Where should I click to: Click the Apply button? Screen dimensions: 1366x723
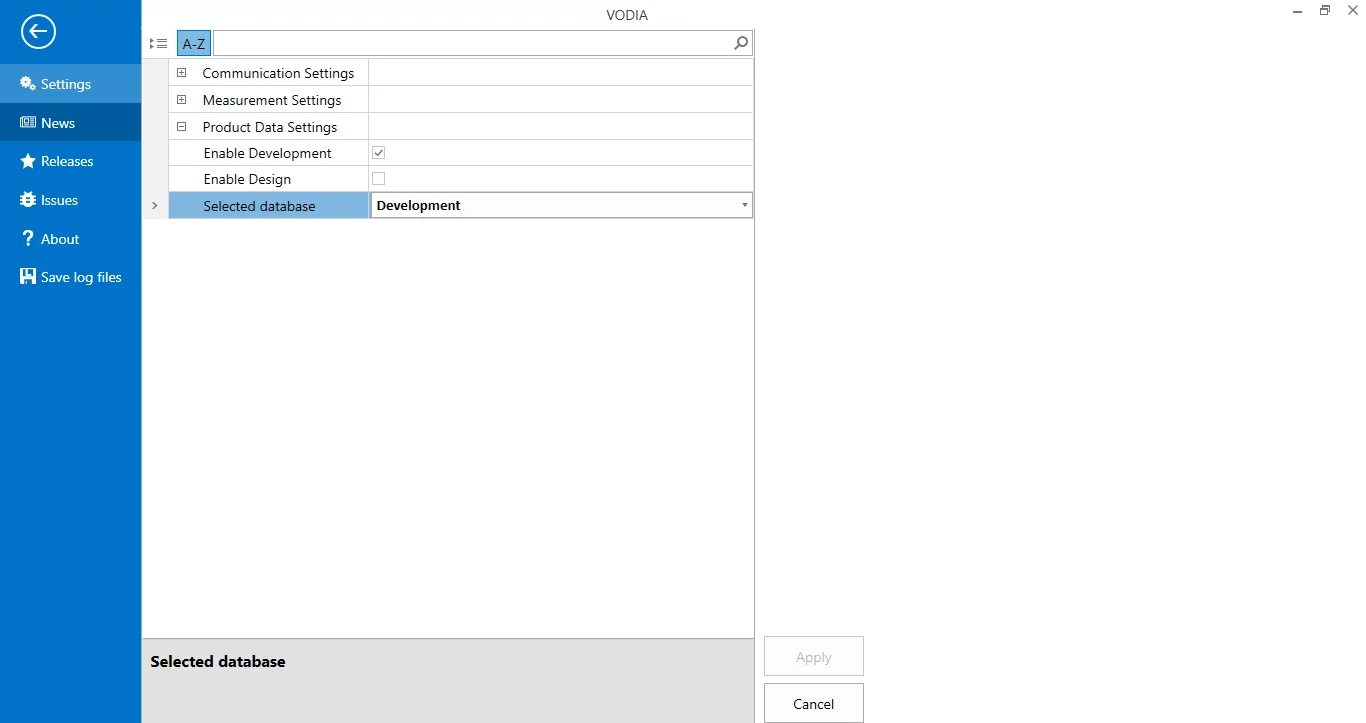(x=813, y=656)
